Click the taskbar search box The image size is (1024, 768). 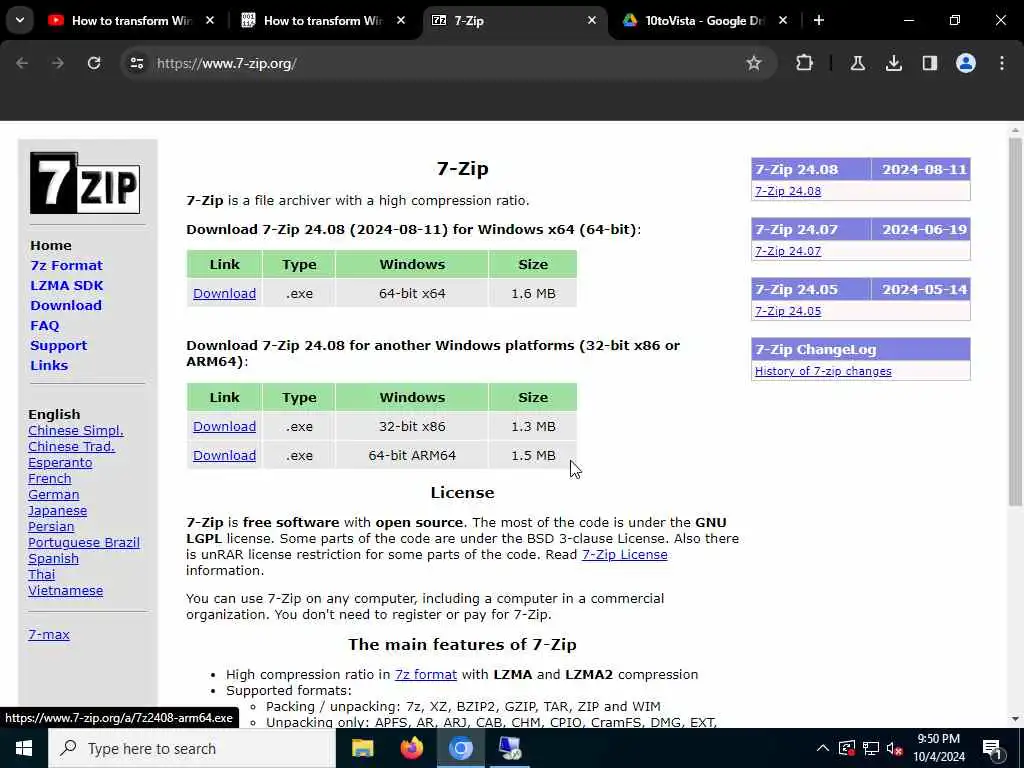192,748
